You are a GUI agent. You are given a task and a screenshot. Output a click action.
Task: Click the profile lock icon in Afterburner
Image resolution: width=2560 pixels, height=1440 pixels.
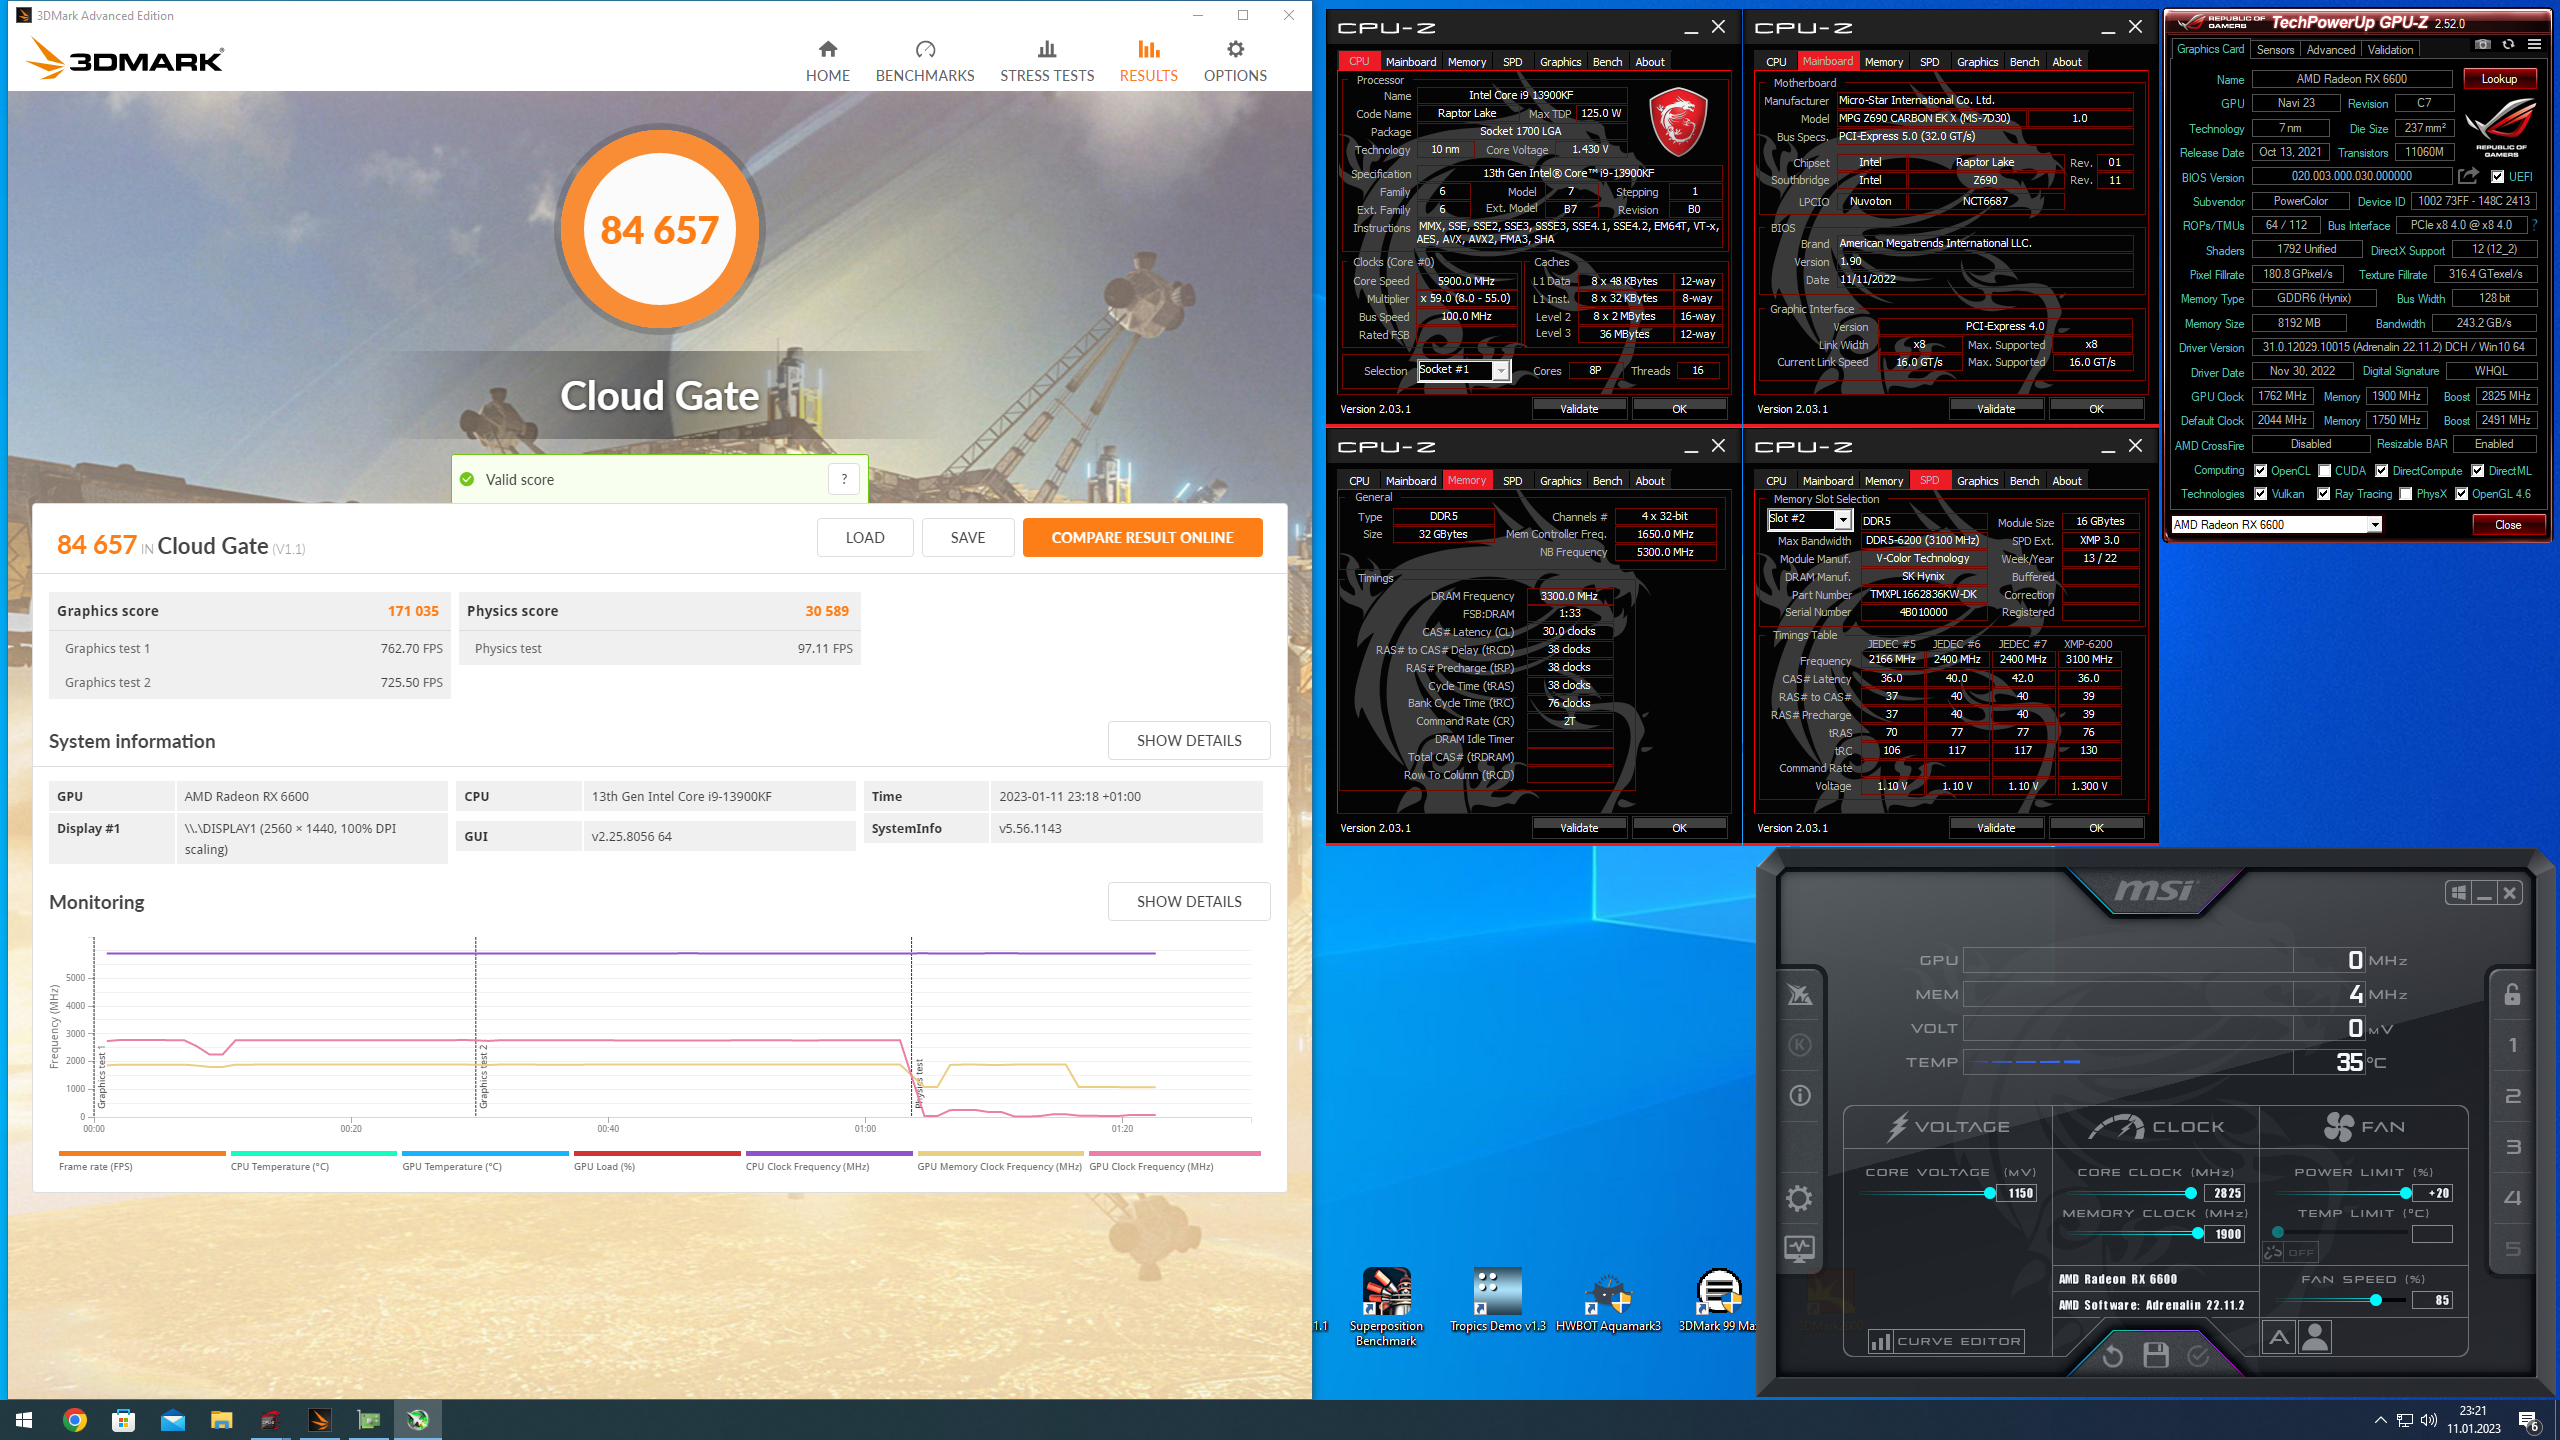[2512, 994]
